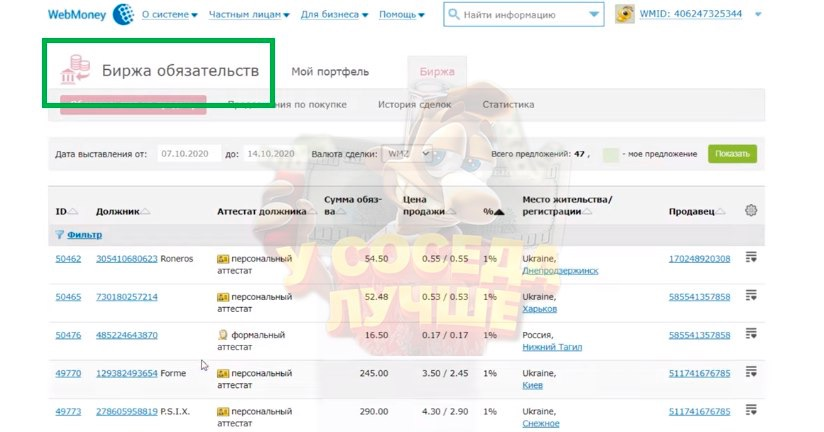Click персональный аттестат icon in row 50465
The image size is (824, 432).
pyautogui.click(x=223, y=297)
